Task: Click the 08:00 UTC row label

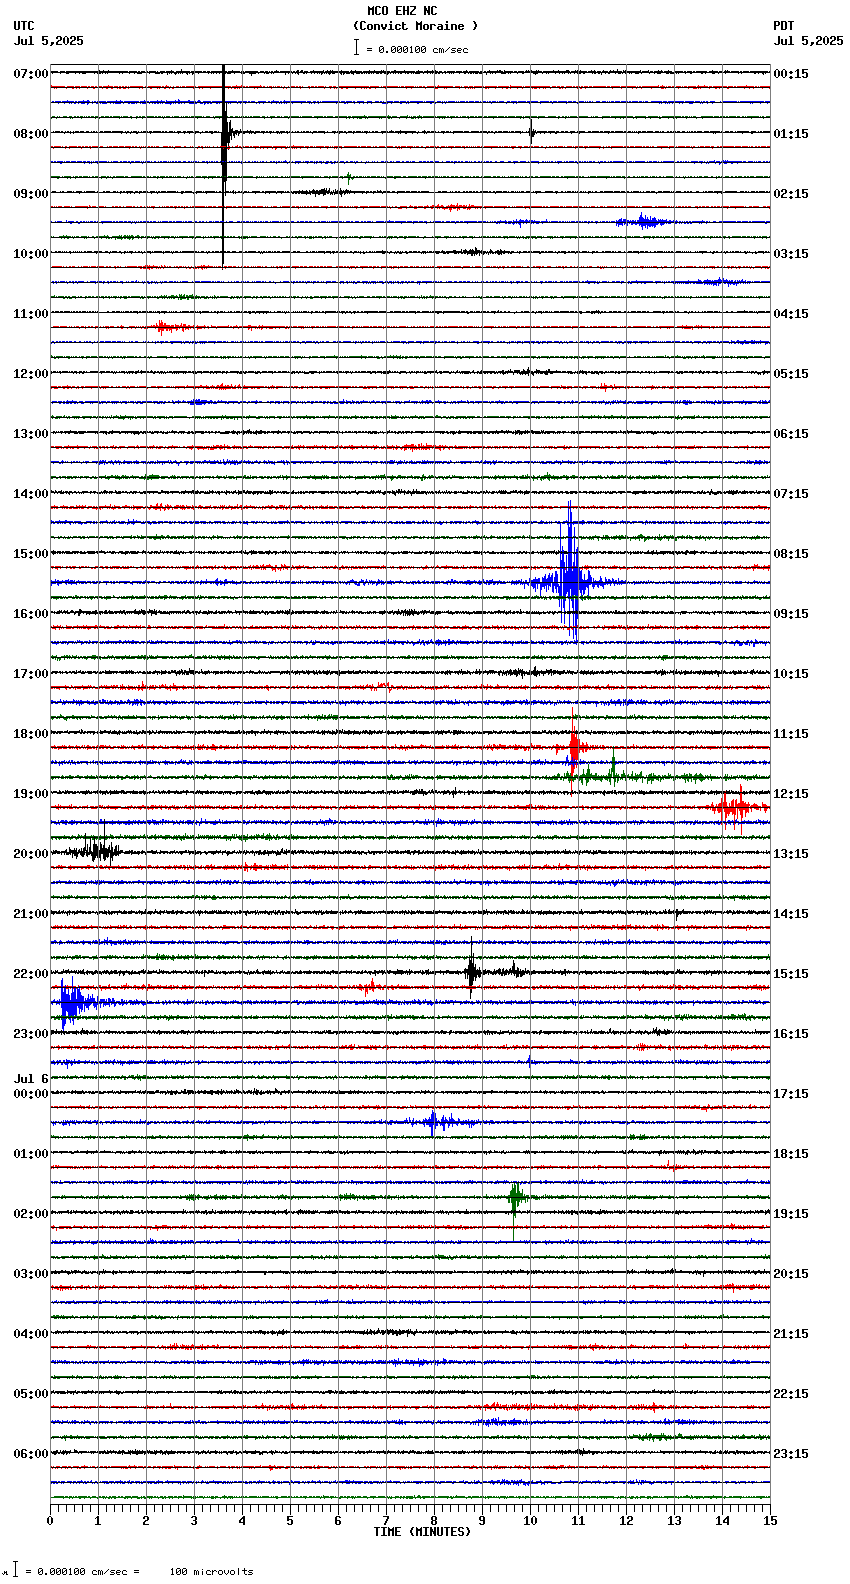Action: (x=31, y=134)
